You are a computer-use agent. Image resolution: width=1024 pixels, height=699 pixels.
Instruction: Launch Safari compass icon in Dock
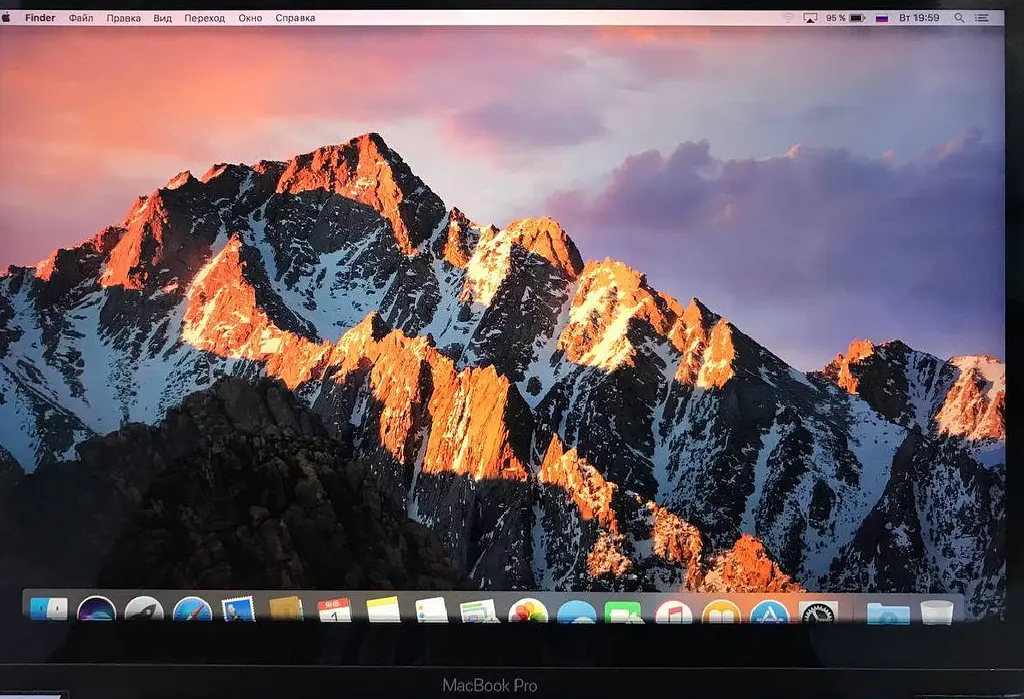point(193,609)
